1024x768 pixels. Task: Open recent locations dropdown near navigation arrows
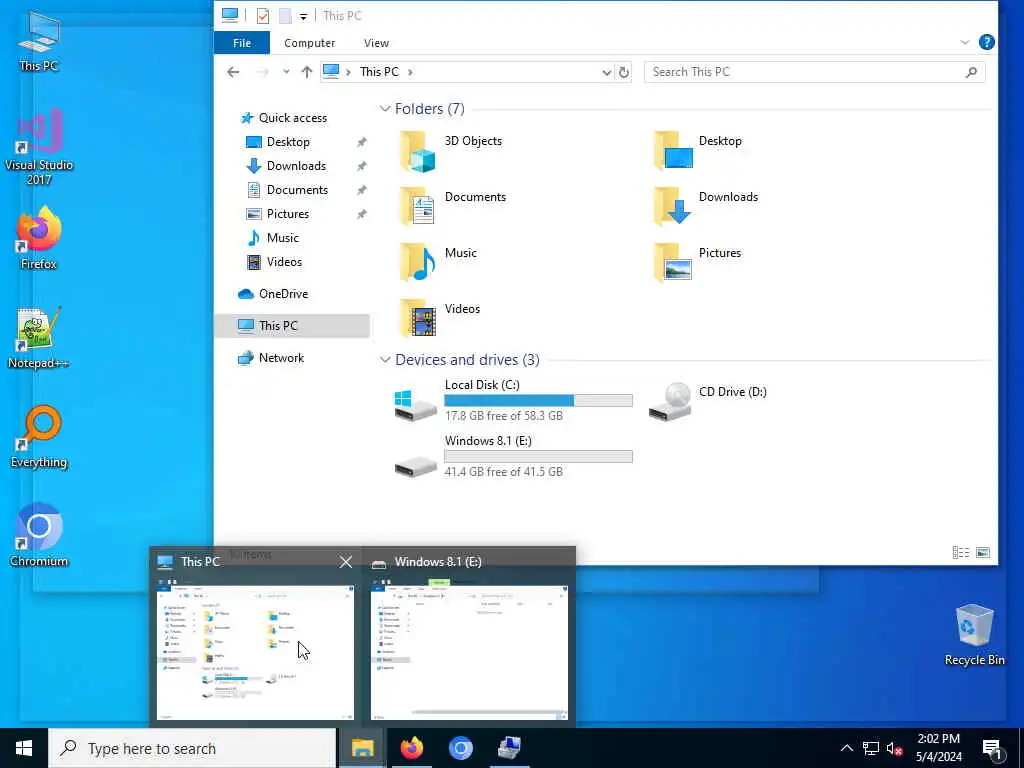pos(286,72)
